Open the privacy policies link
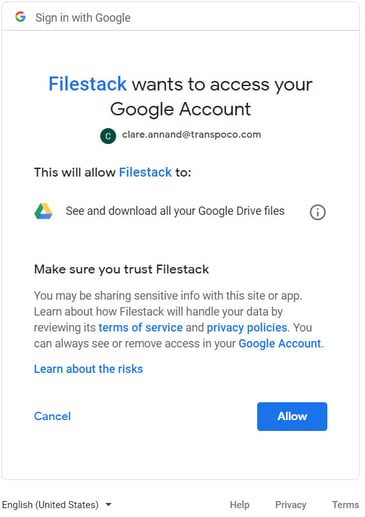365x517 pixels. click(247, 327)
